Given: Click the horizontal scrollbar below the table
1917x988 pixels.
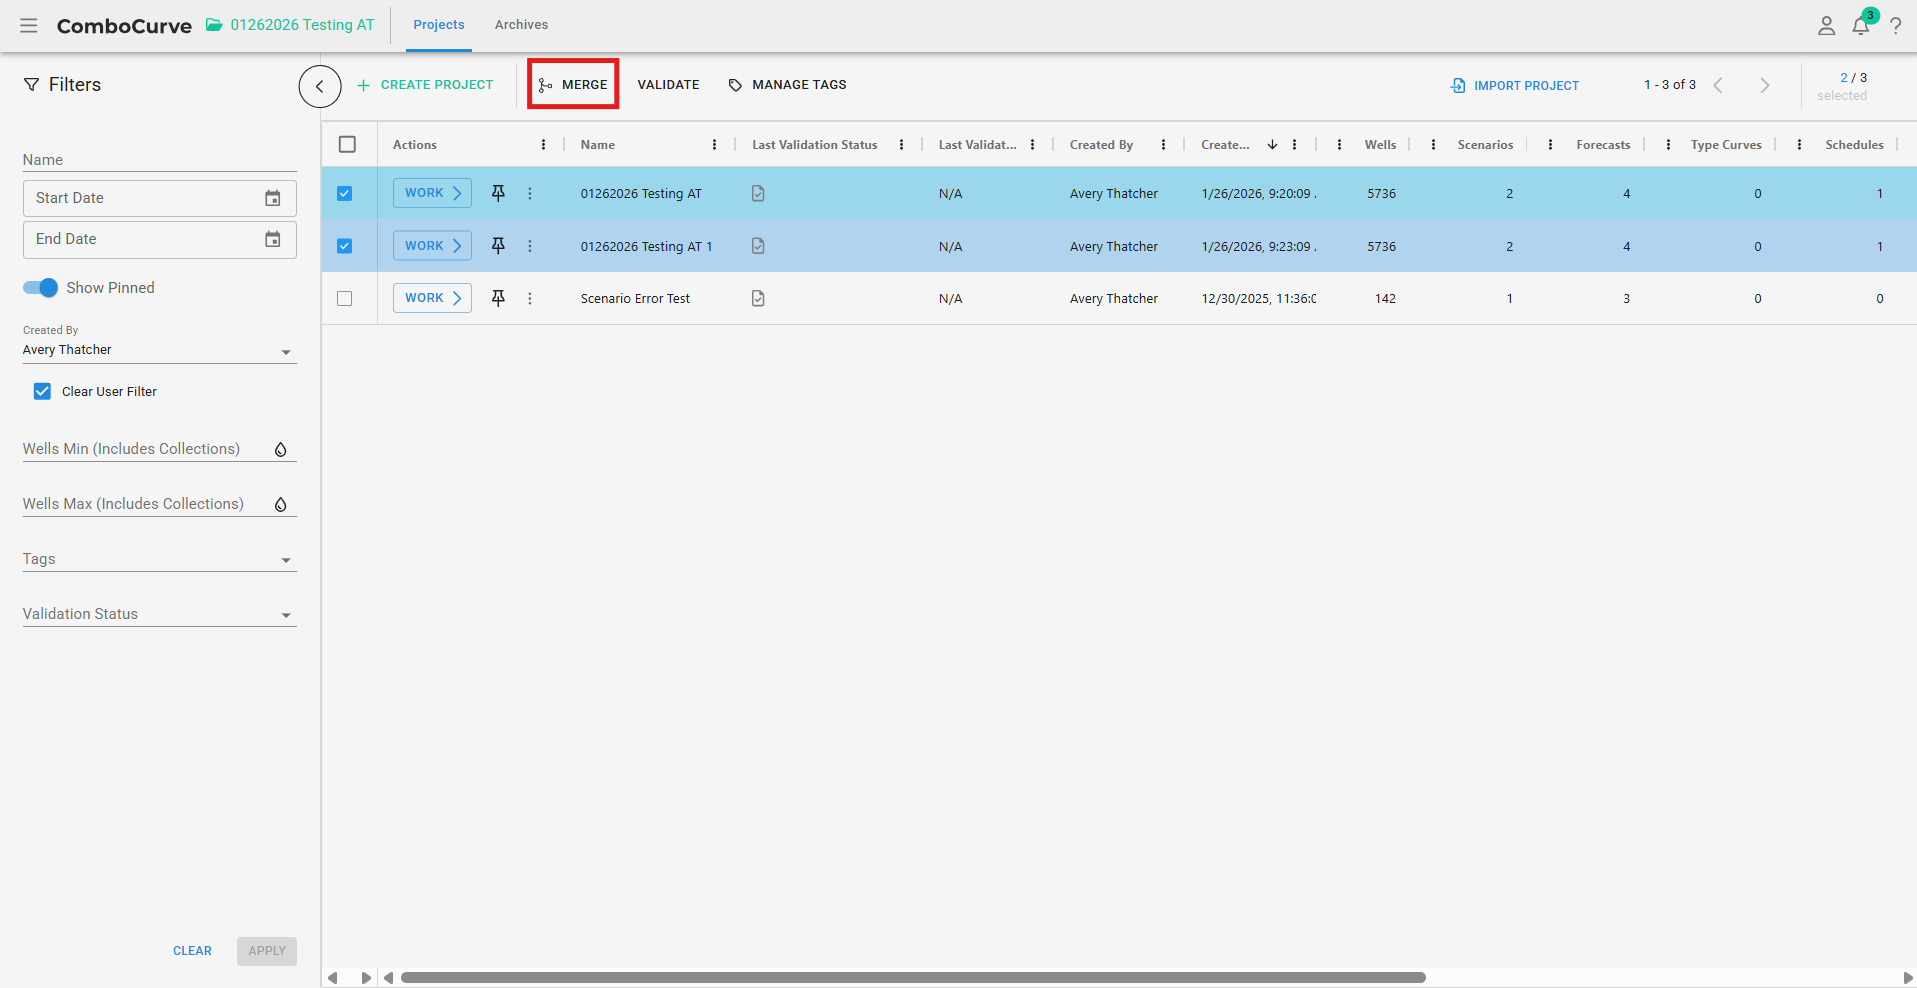Looking at the screenshot, I should 912,977.
